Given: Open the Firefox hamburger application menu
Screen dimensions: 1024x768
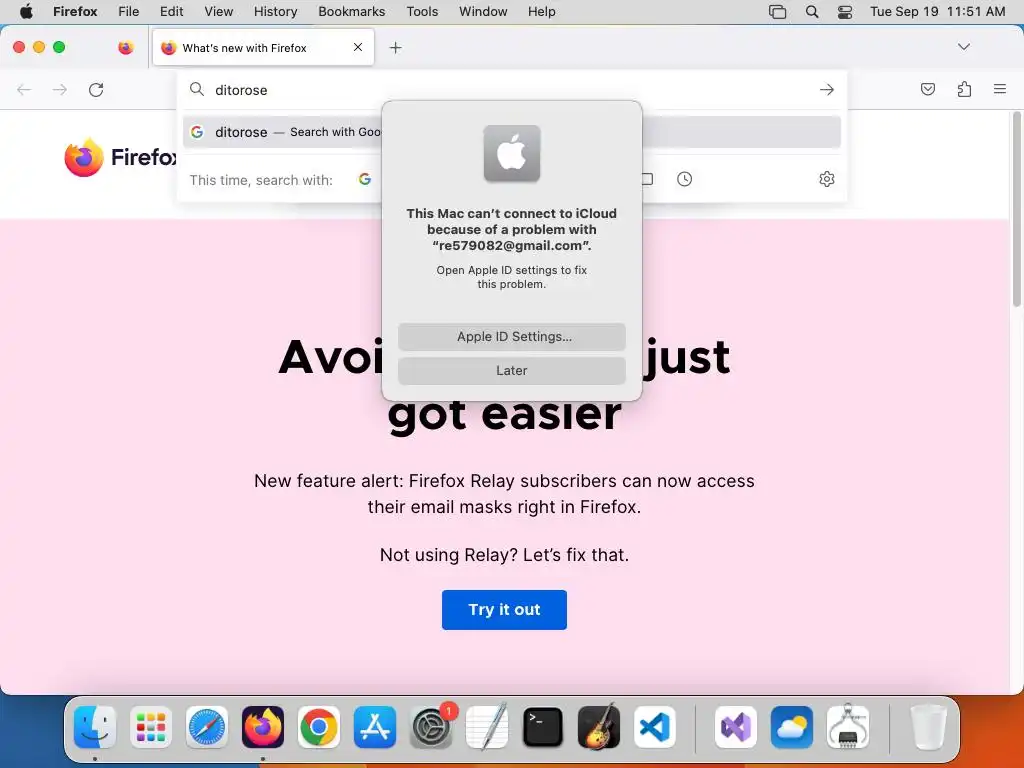Looking at the screenshot, I should (x=999, y=89).
